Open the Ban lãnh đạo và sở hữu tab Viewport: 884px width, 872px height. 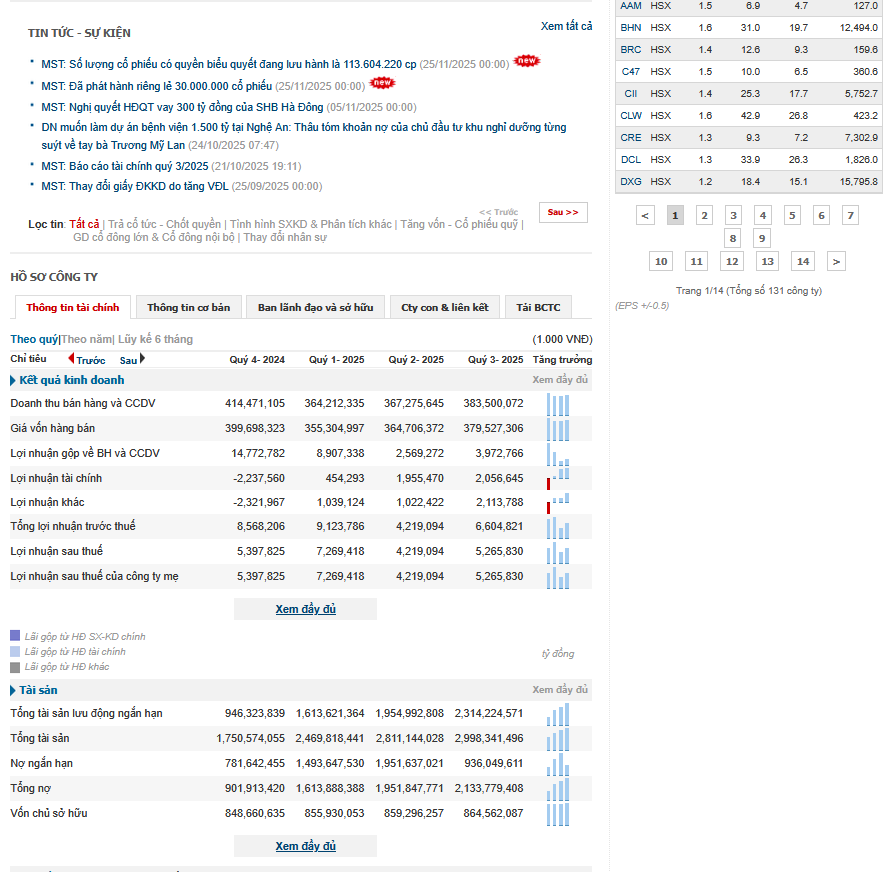tap(316, 307)
